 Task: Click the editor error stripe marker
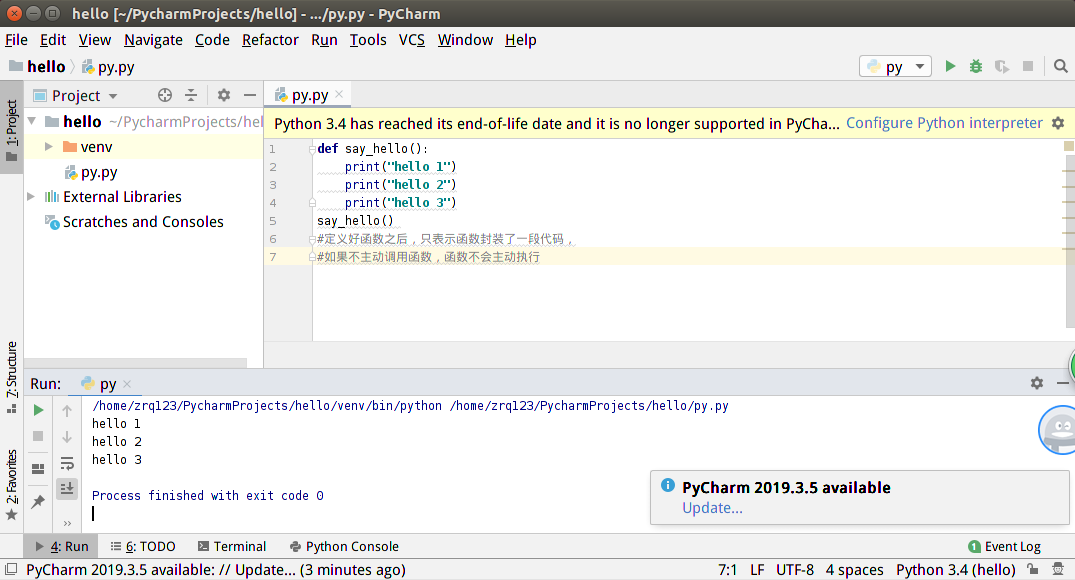pyautogui.click(x=1068, y=146)
